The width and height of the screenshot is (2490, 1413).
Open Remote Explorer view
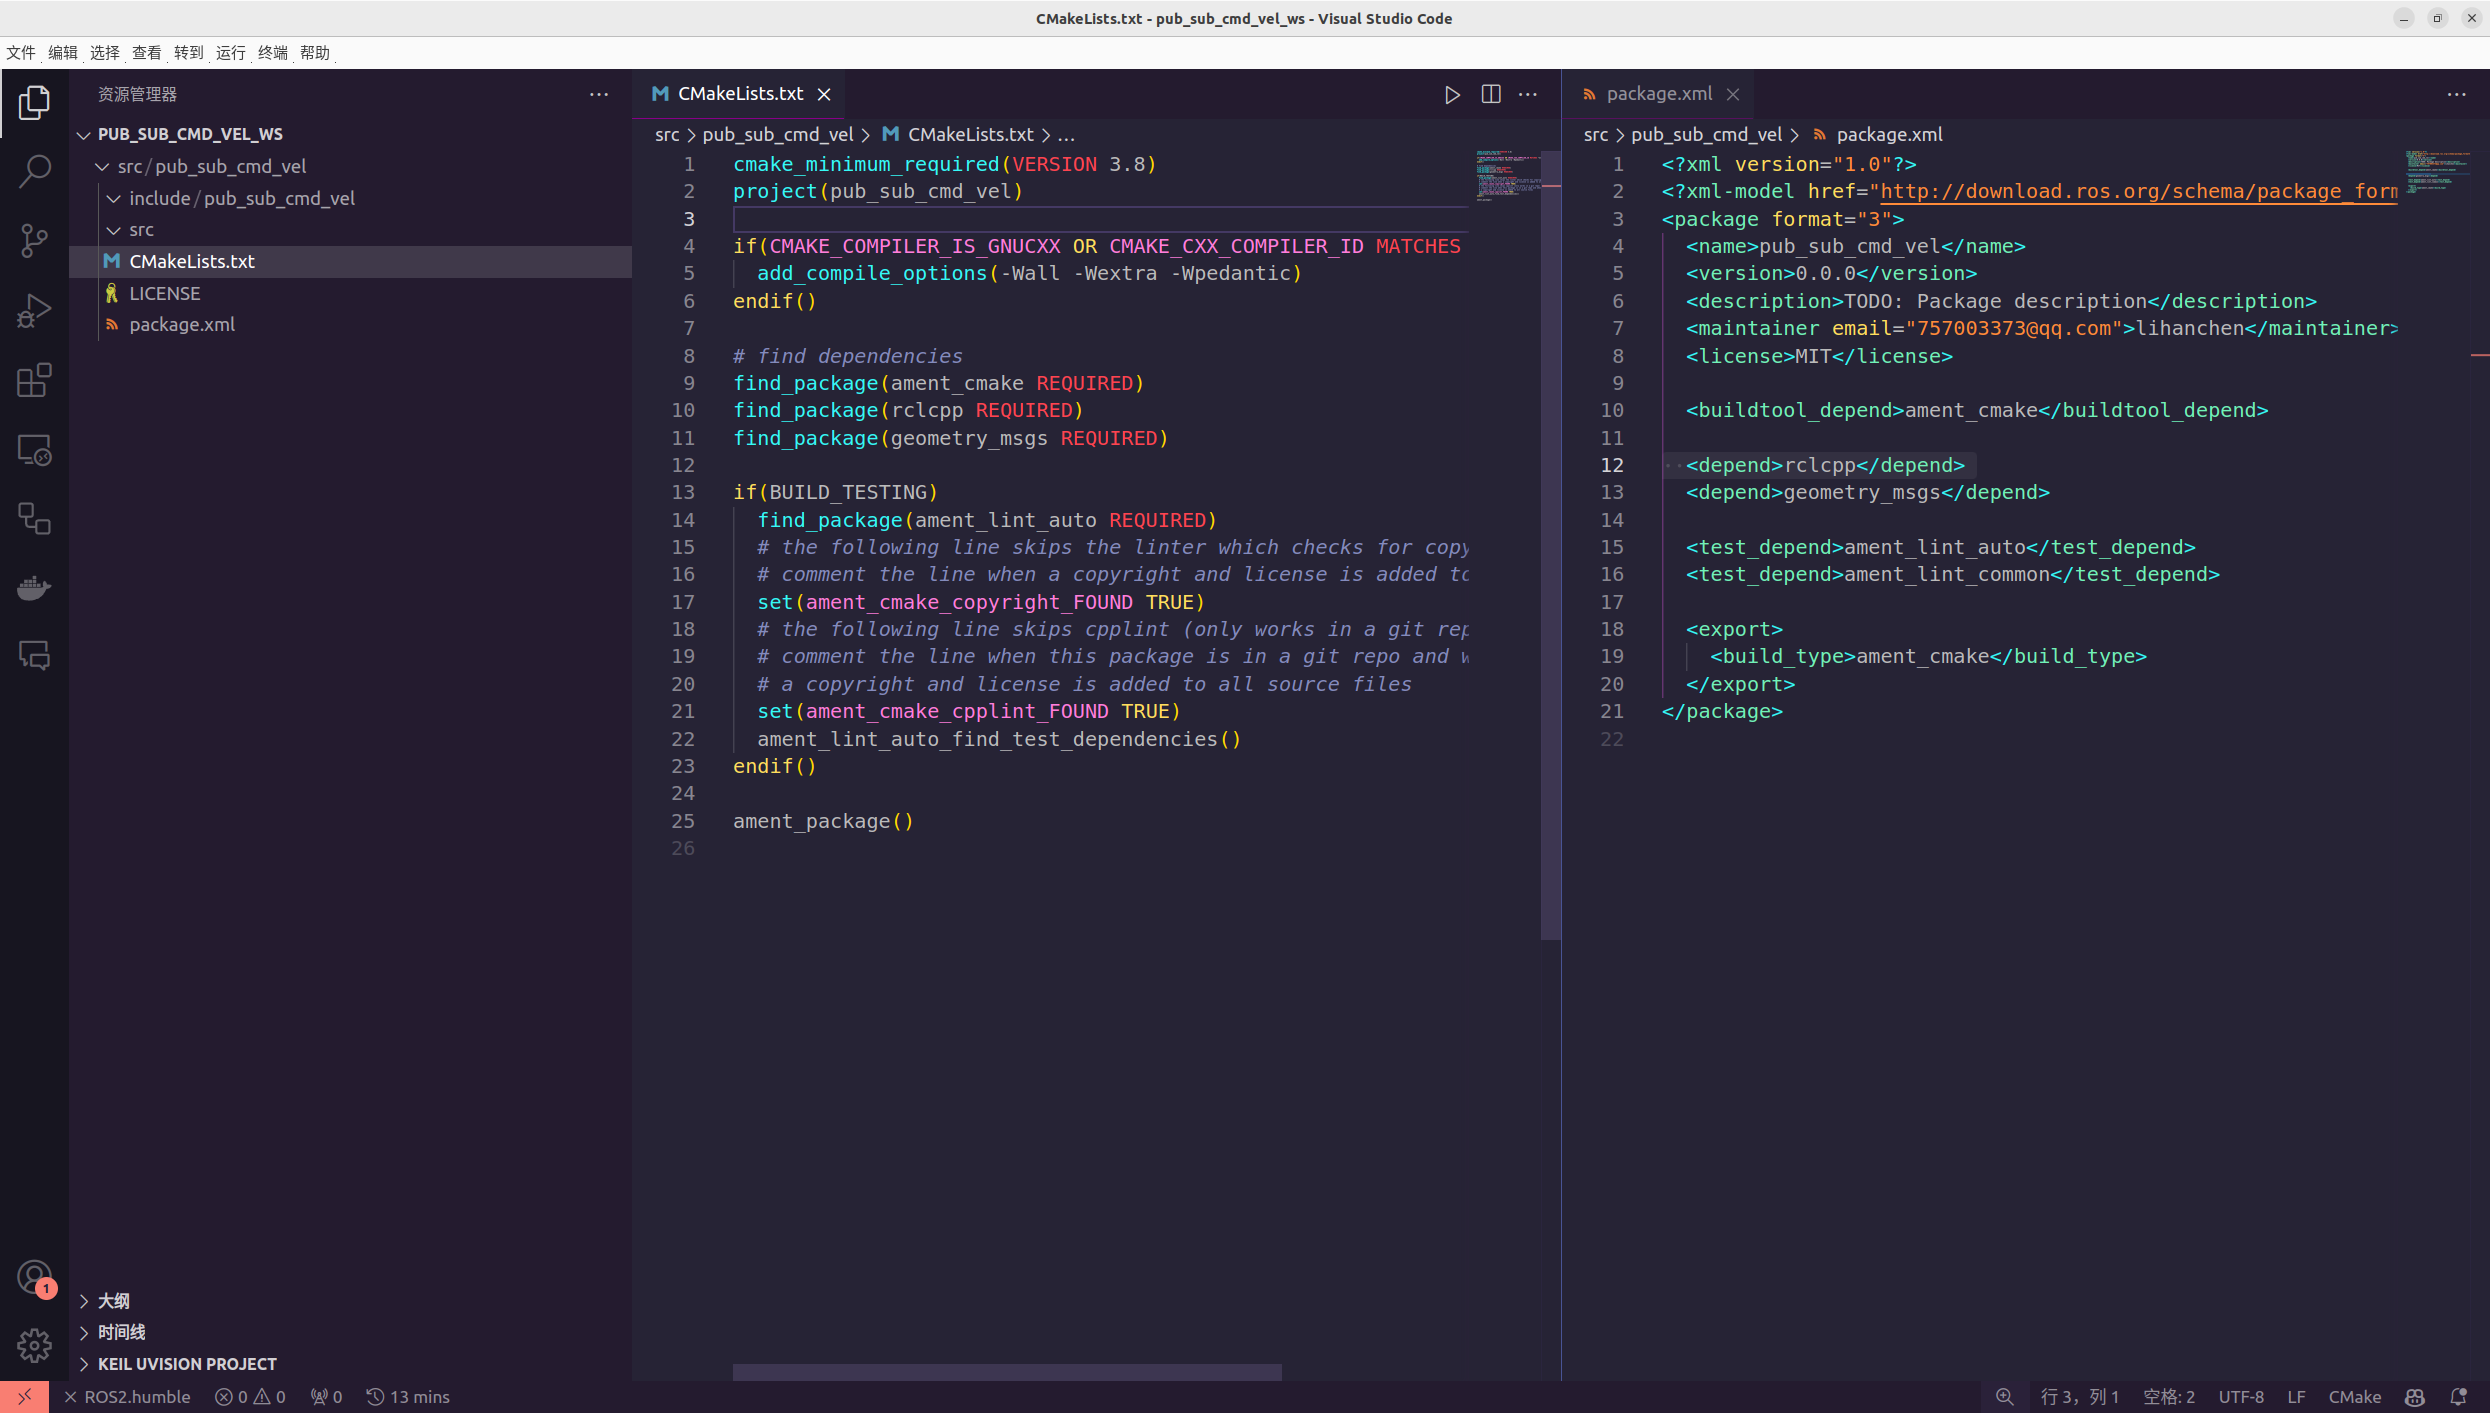(x=34, y=450)
